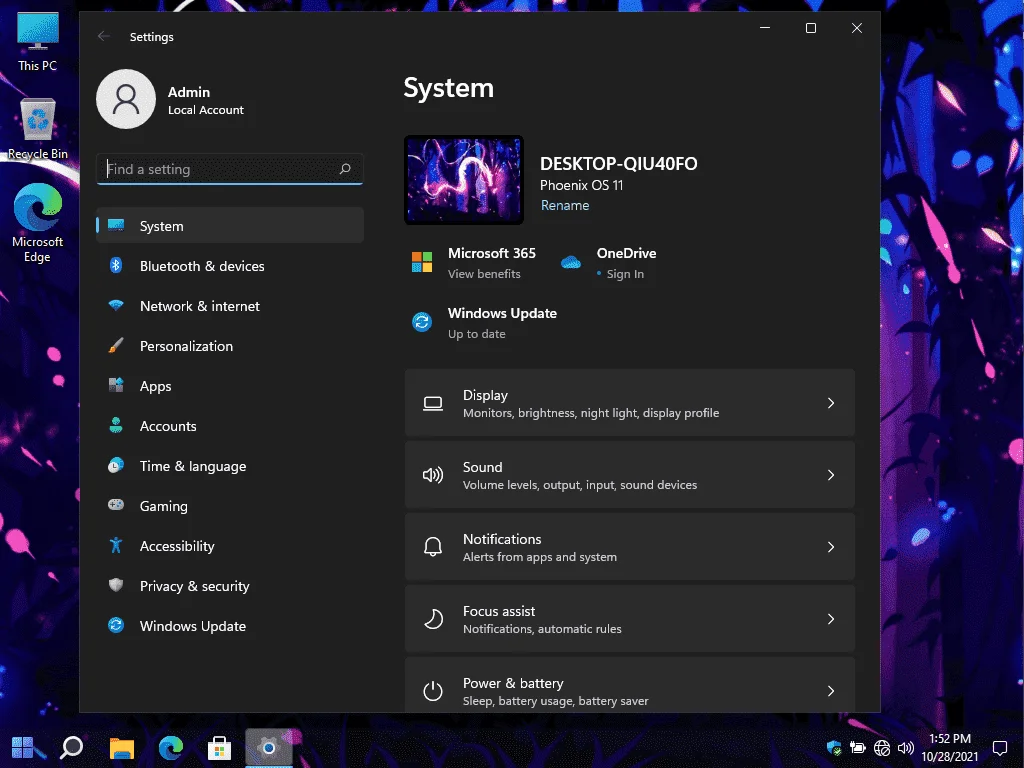This screenshot has width=1024, height=768.
Task: Click the volume icon in system tray
Action: pyautogui.click(x=906, y=748)
